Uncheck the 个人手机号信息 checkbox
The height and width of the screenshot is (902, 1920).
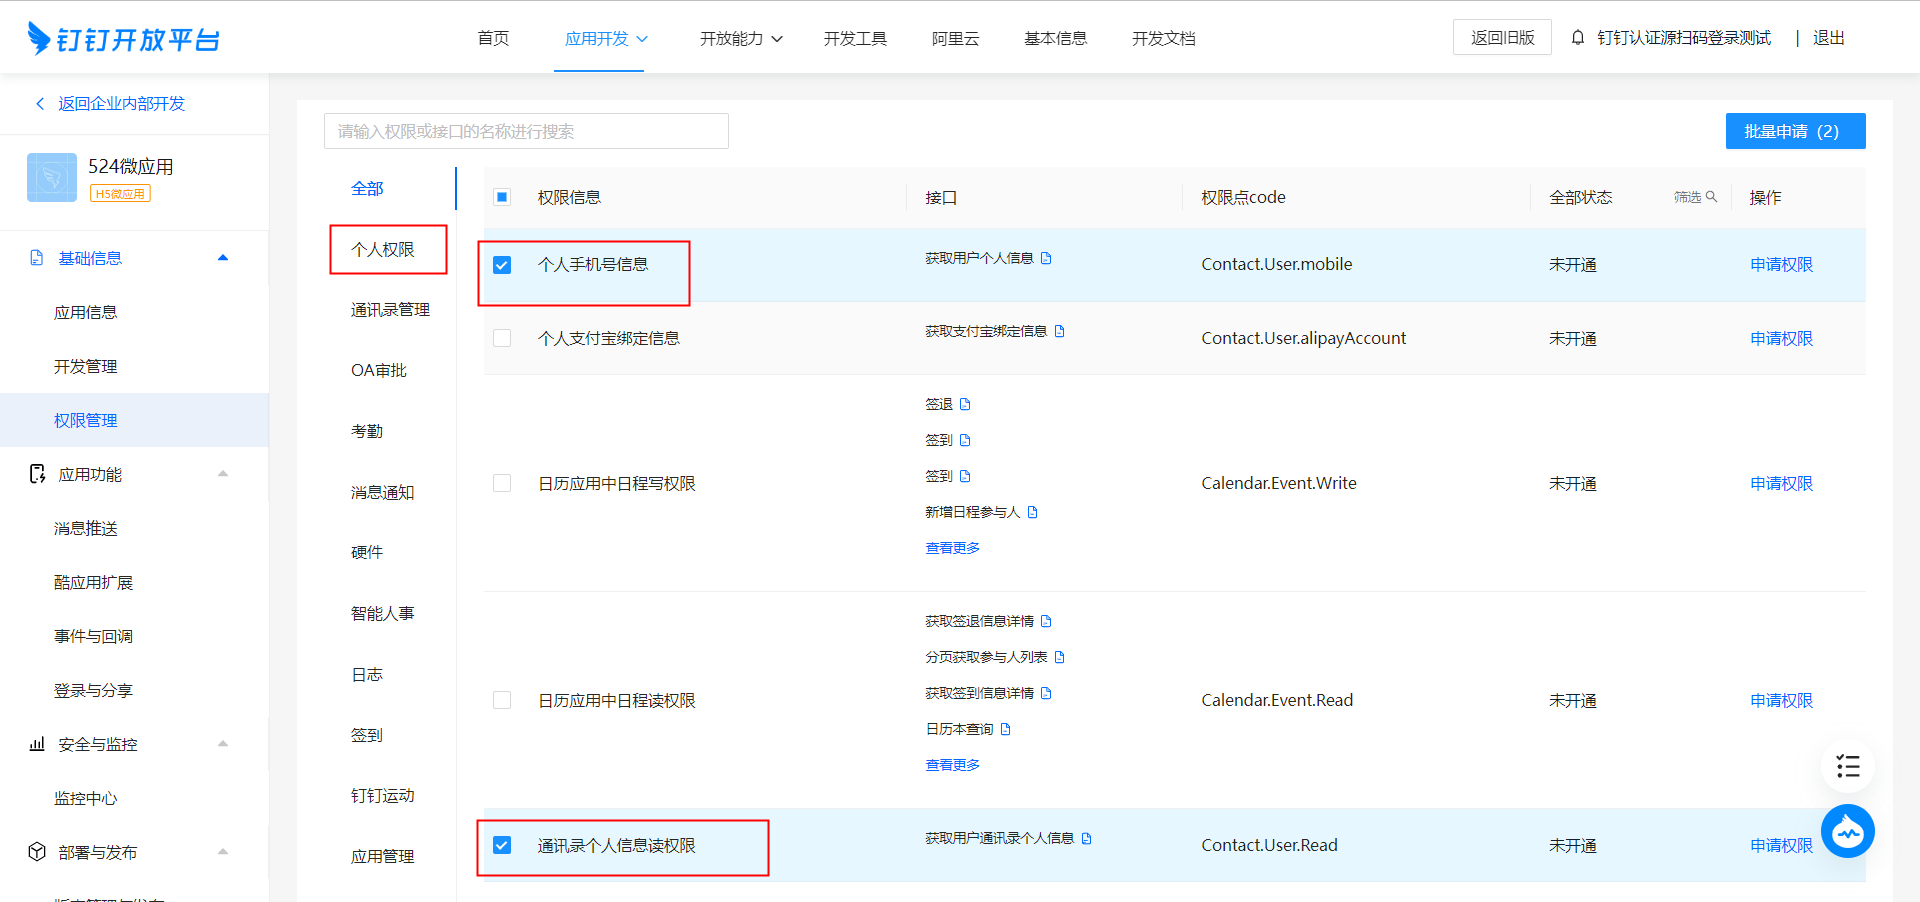(502, 265)
